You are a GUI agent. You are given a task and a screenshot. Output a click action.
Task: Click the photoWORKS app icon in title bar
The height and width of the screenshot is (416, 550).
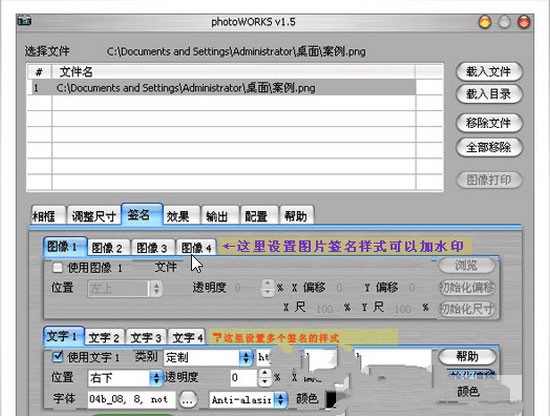[x=24, y=21]
